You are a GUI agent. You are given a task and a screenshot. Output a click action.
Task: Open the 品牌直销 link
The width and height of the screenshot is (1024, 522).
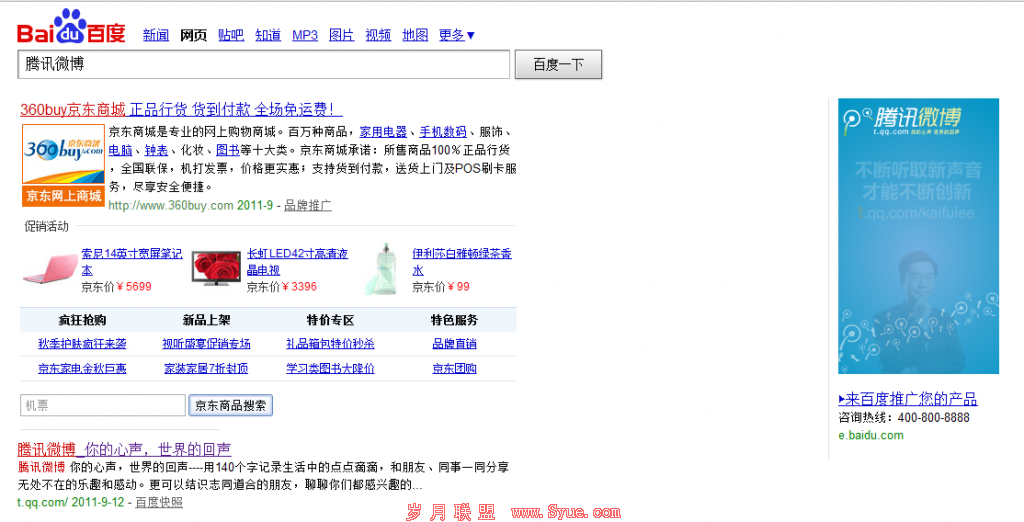click(455, 344)
